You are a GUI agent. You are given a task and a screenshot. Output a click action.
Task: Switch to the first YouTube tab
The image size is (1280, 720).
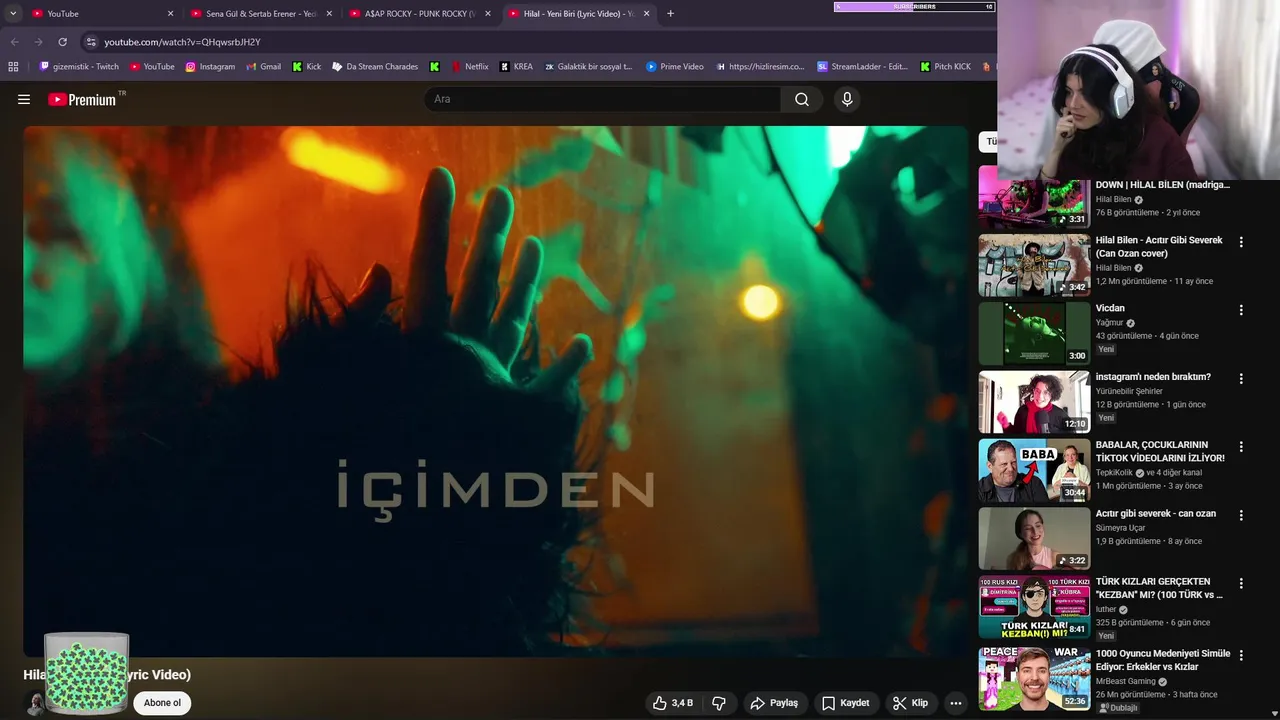(95, 13)
